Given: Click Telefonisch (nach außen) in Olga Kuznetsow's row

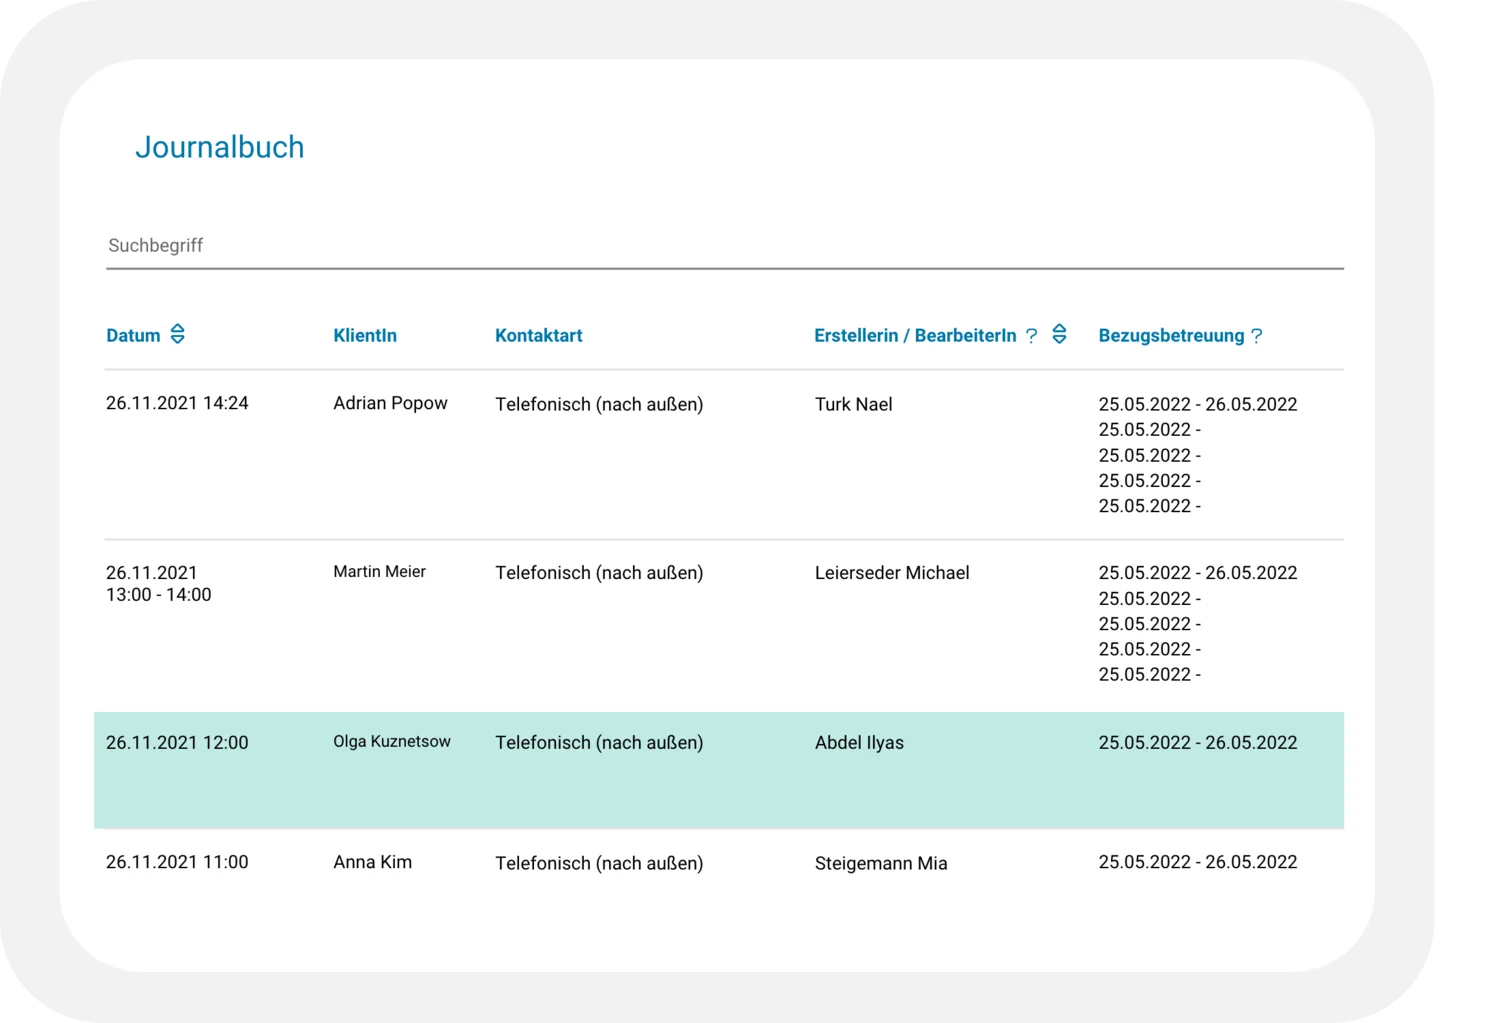Looking at the screenshot, I should pos(599,743).
